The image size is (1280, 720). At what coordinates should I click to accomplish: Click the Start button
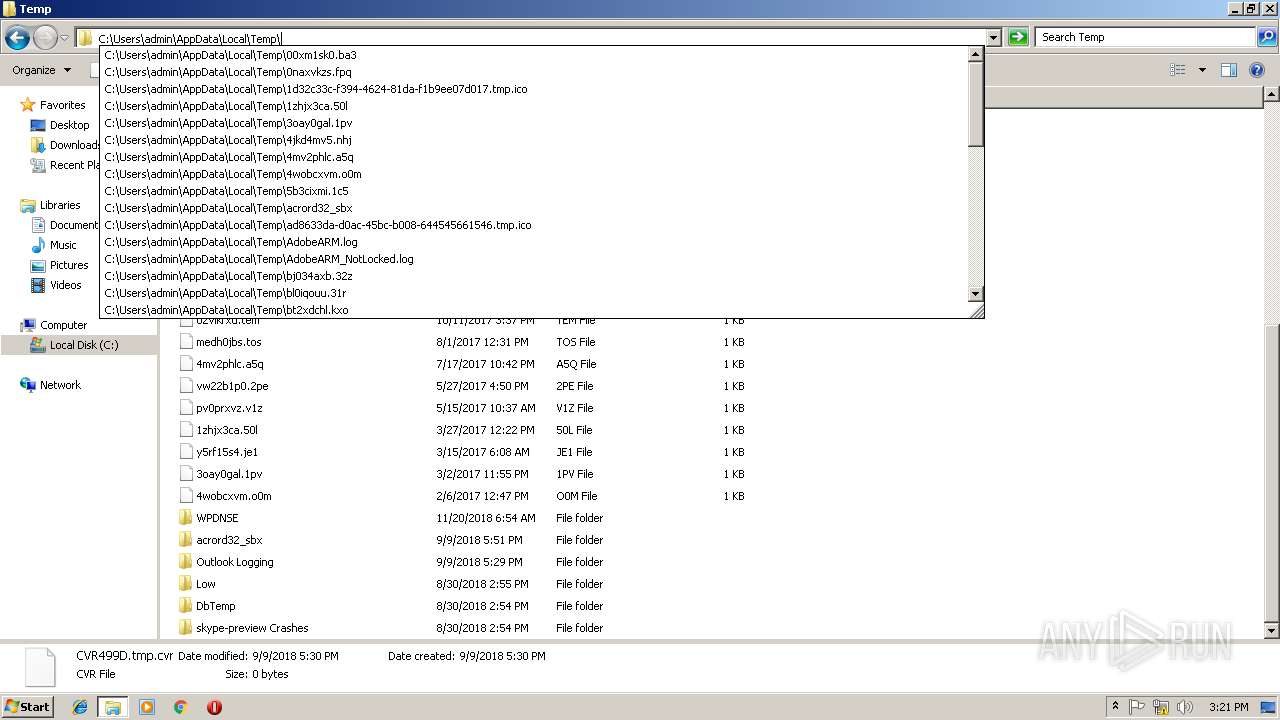(x=27, y=707)
